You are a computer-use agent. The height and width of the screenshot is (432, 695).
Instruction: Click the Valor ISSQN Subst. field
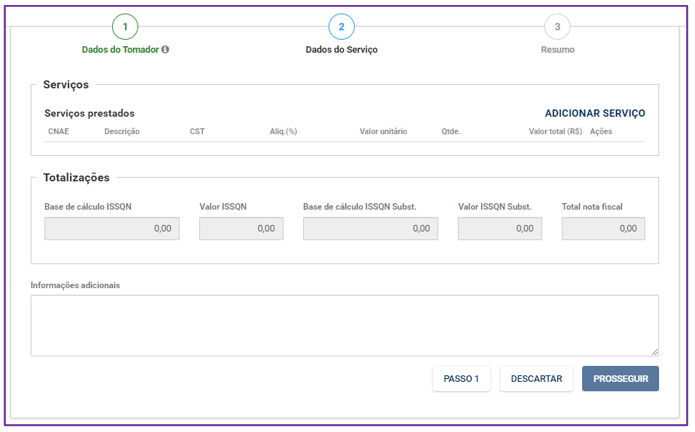click(x=500, y=229)
